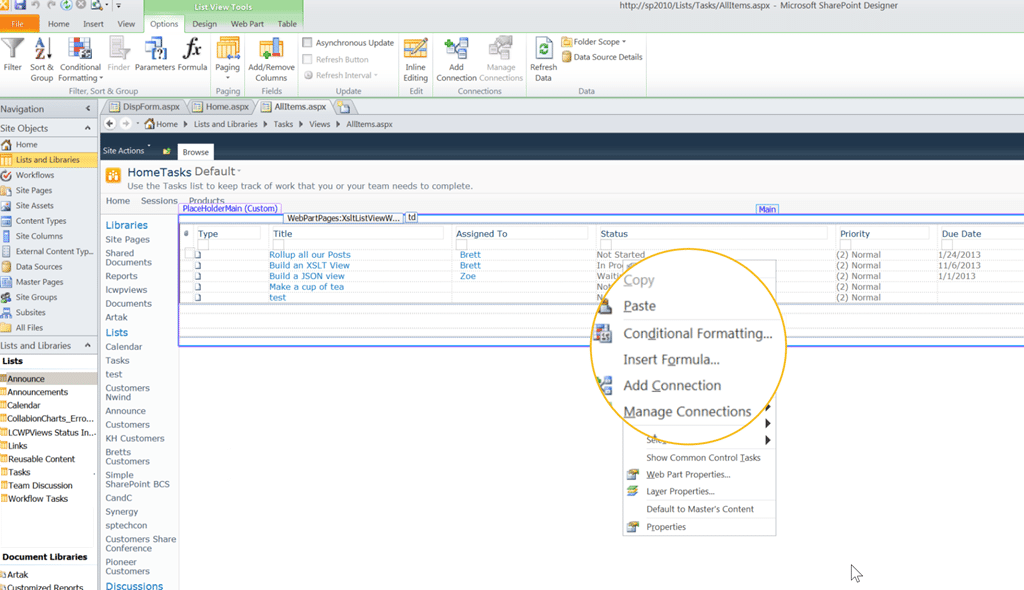Click Layer Properties in context menu
This screenshot has height=590, width=1024.
[680, 491]
